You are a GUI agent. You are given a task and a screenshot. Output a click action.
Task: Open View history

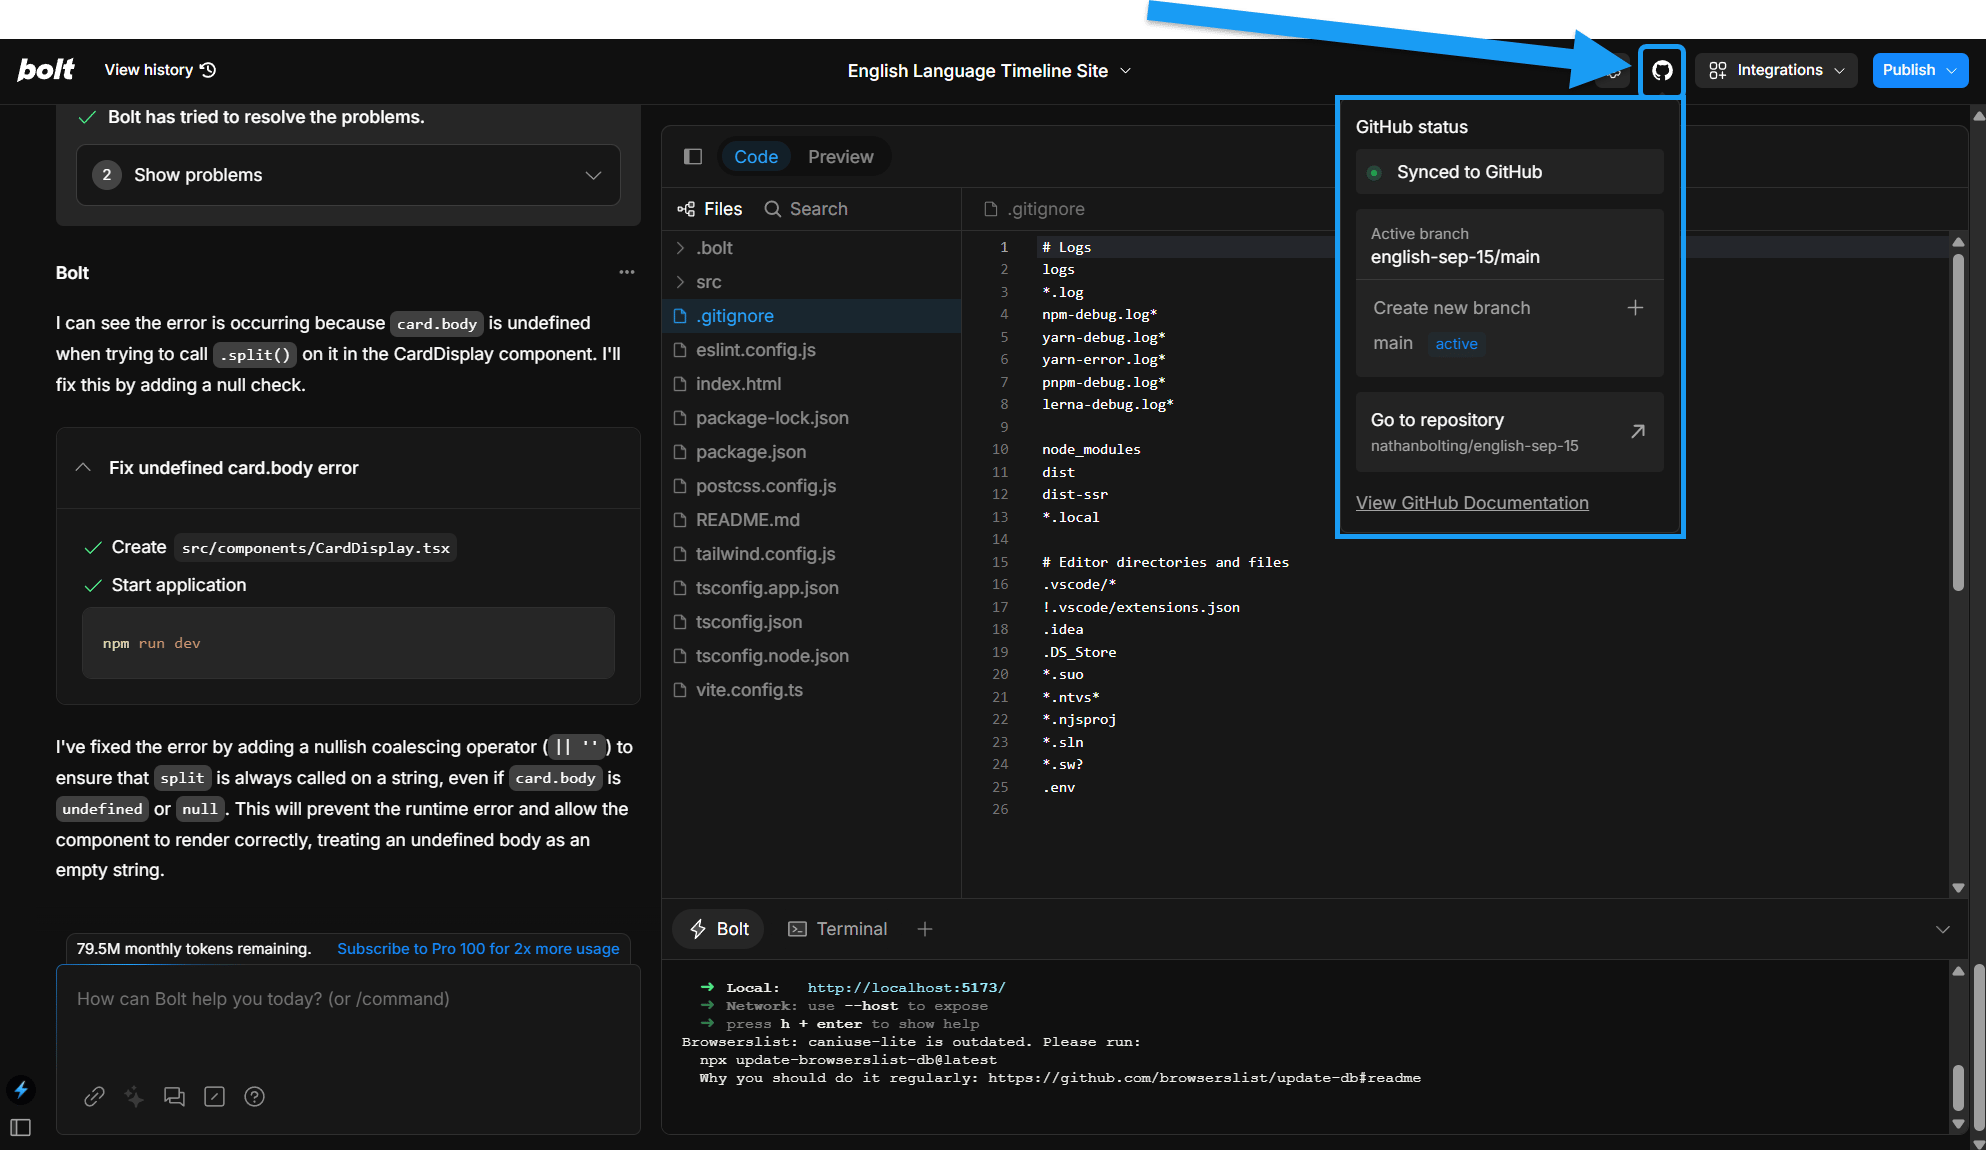[x=160, y=70]
